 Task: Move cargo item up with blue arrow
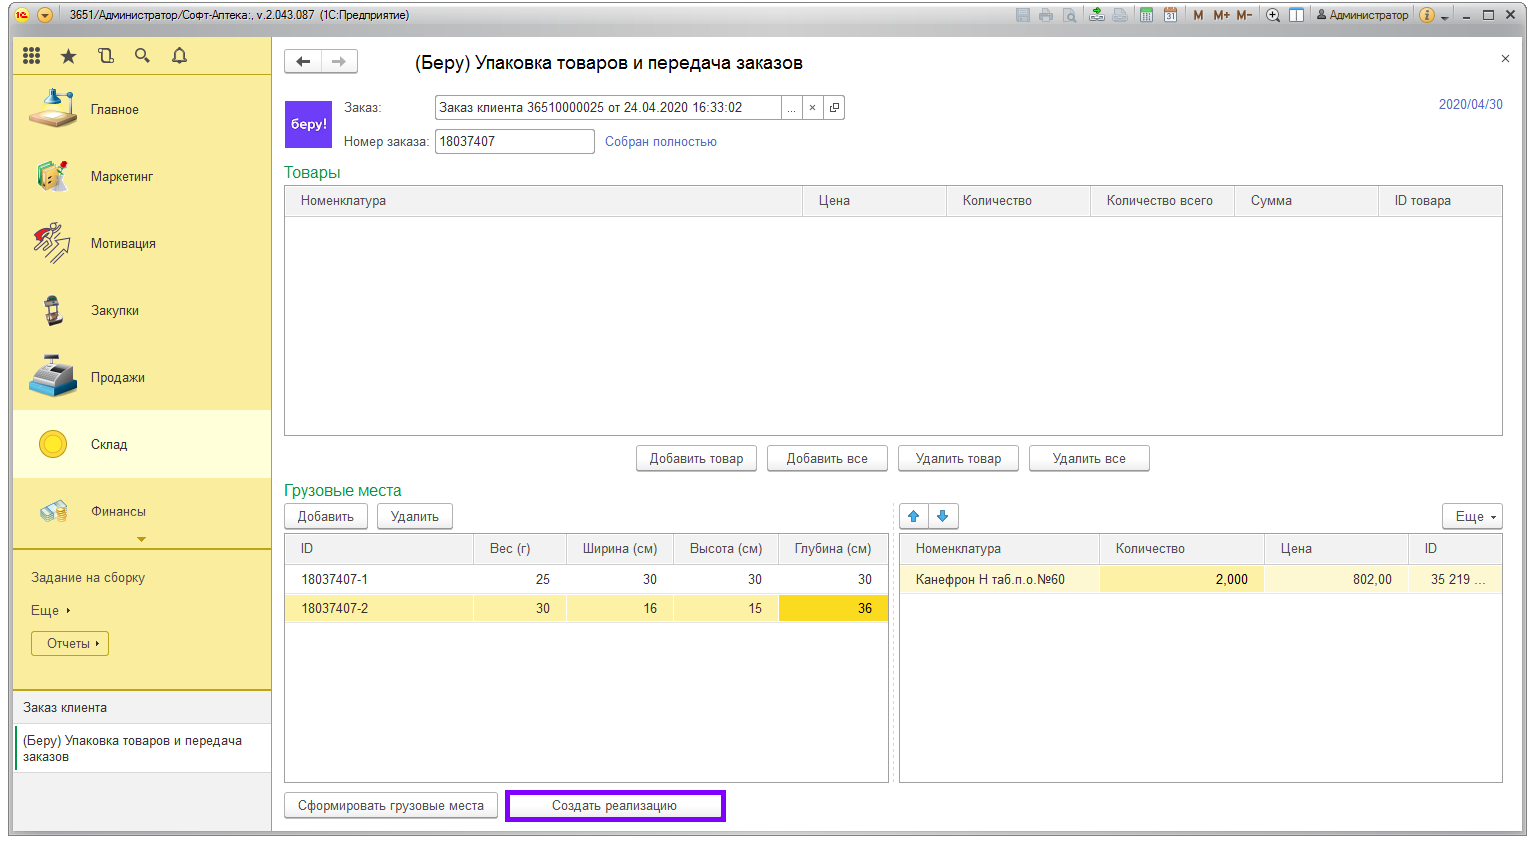pyautogui.click(x=913, y=516)
